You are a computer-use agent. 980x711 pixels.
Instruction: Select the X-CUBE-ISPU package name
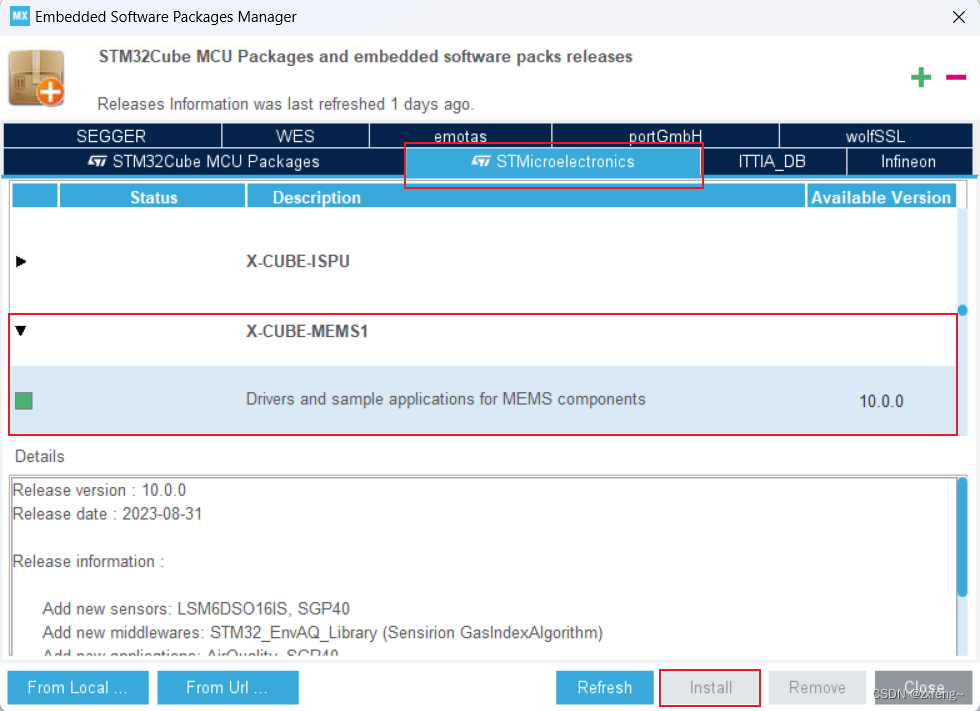click(298, 261)
